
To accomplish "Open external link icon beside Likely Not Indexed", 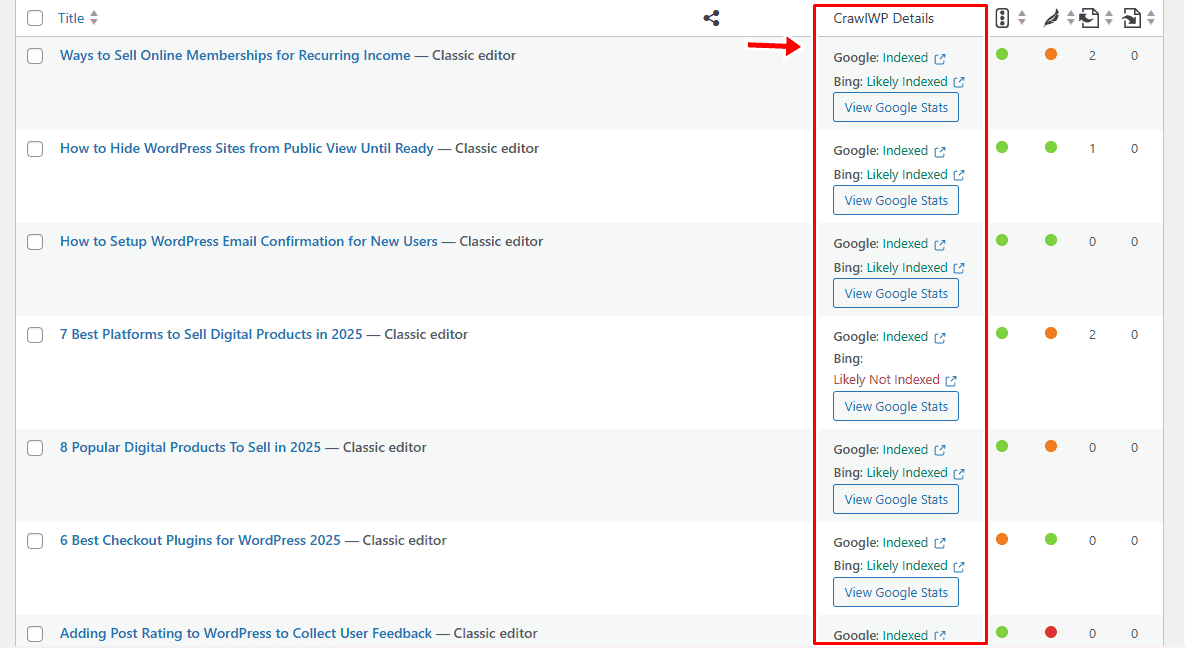I will point(951,381).
